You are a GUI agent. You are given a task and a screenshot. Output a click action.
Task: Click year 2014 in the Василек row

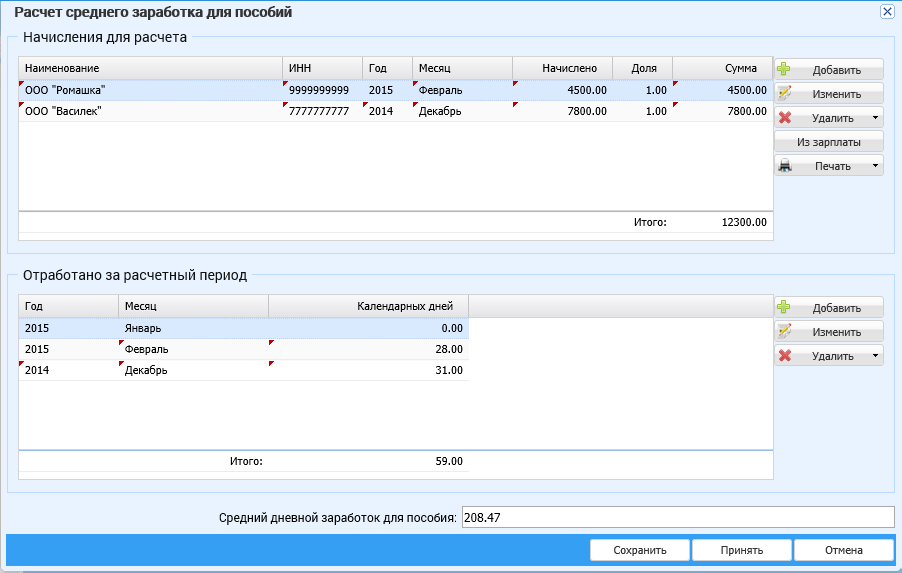(387, 111)
